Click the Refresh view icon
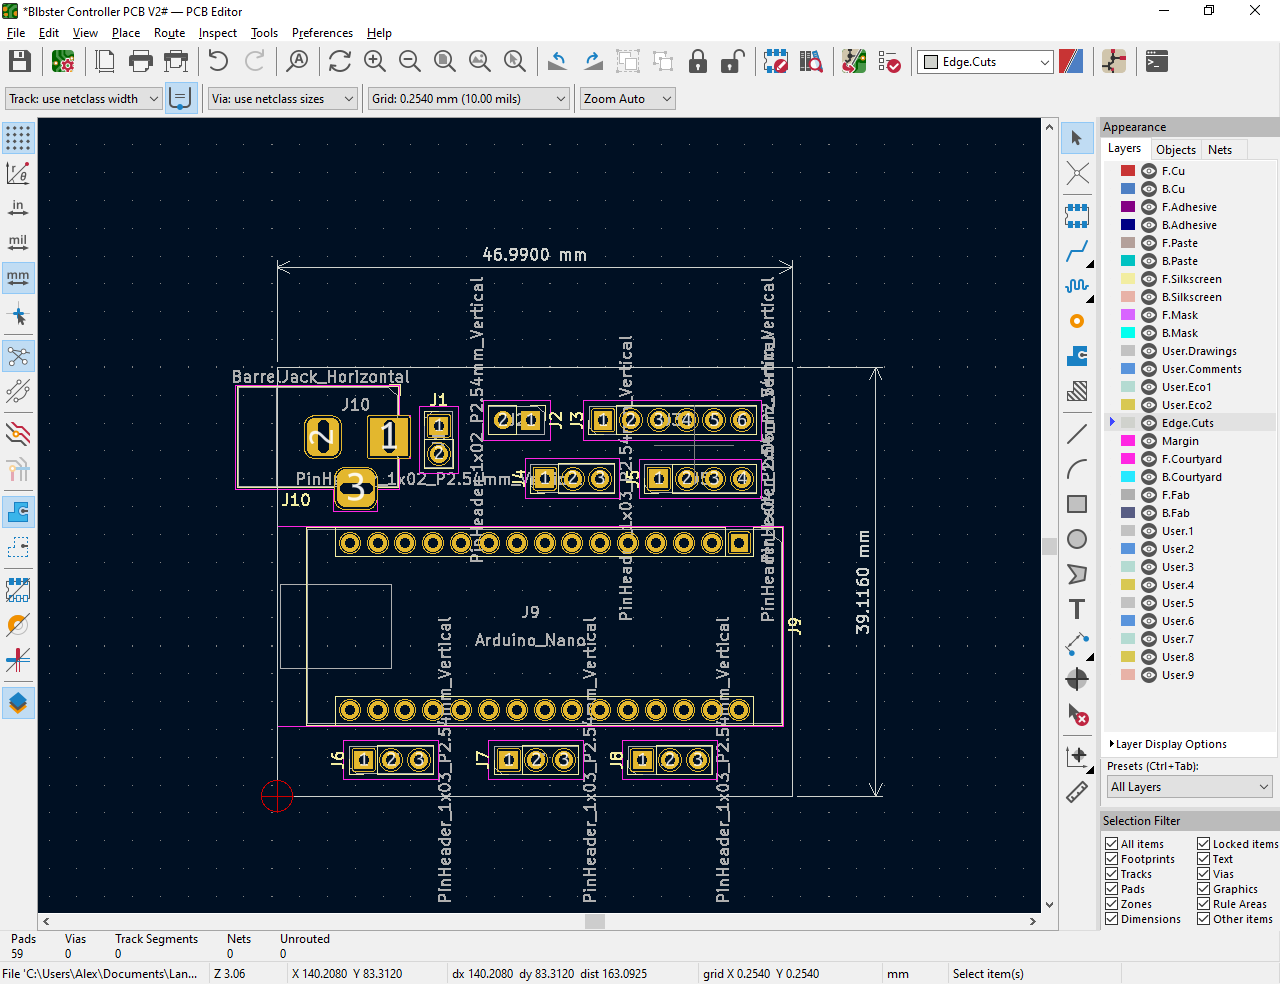 pyautogui.click(x=340, y=62)
